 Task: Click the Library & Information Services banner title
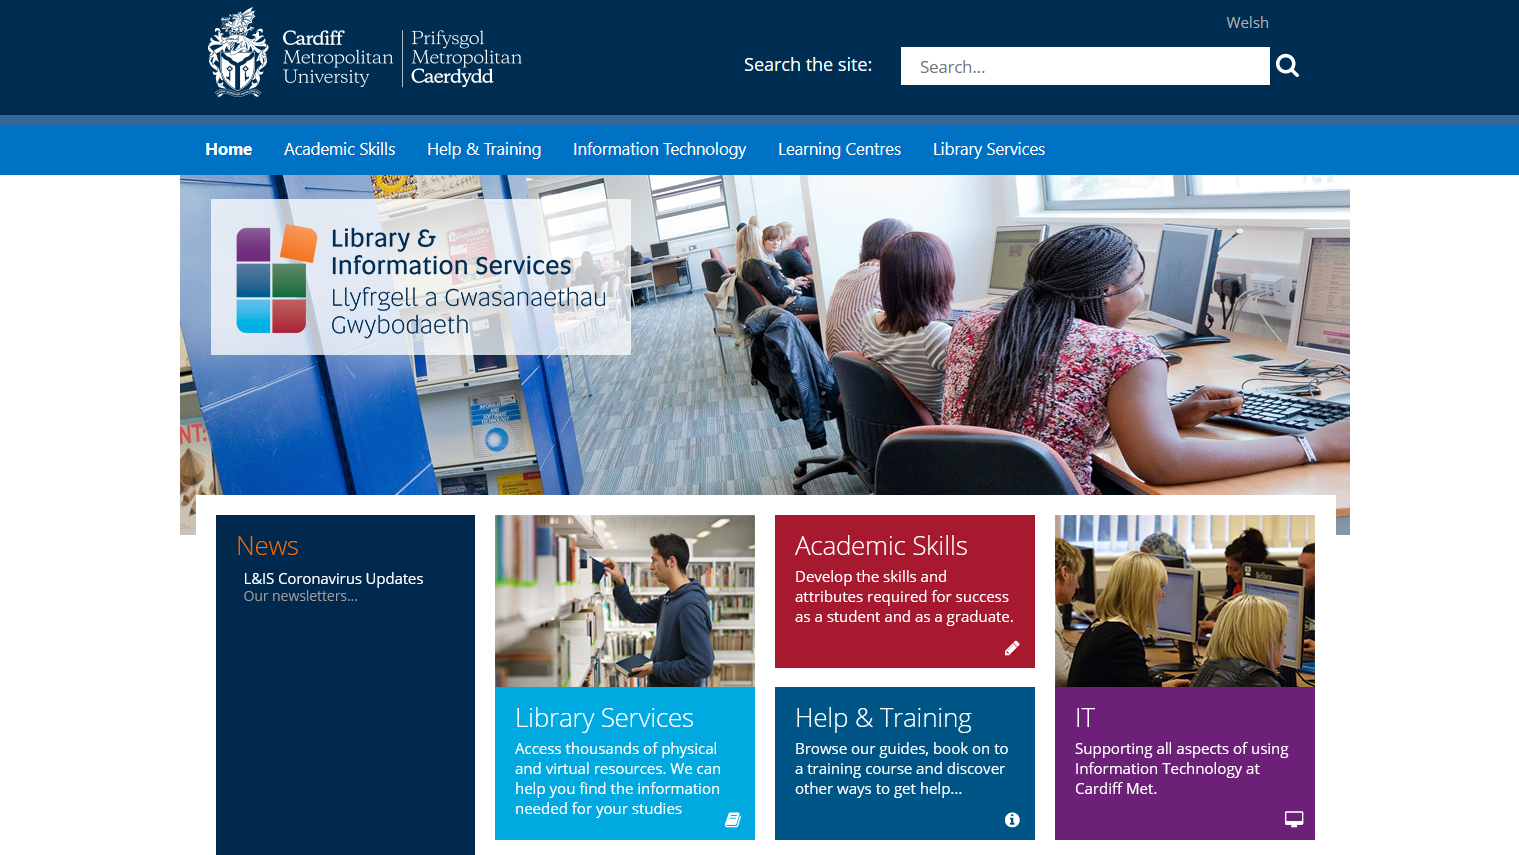click(451, 252)
